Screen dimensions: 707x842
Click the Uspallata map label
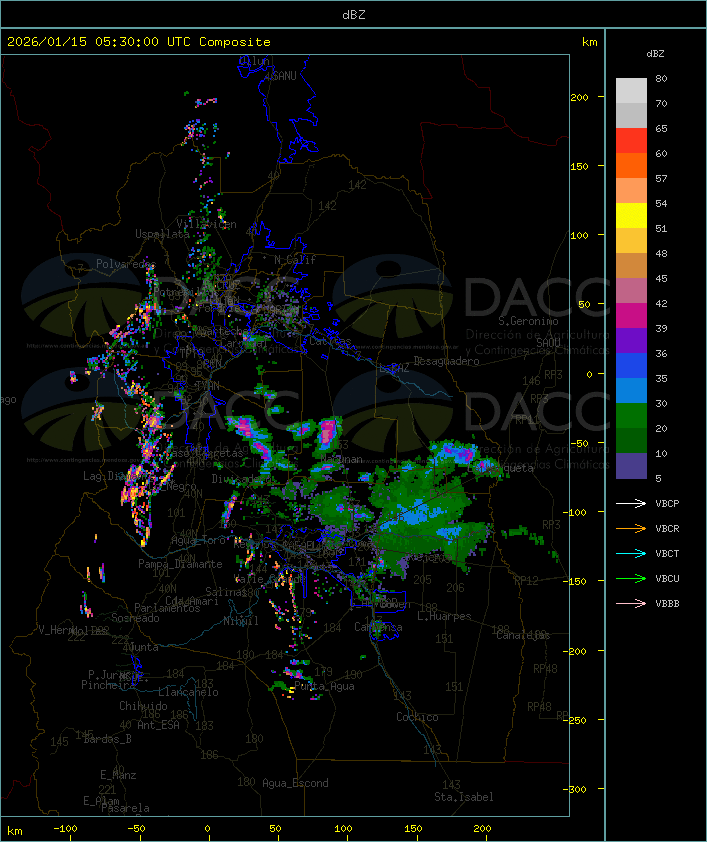coord(162,235)
